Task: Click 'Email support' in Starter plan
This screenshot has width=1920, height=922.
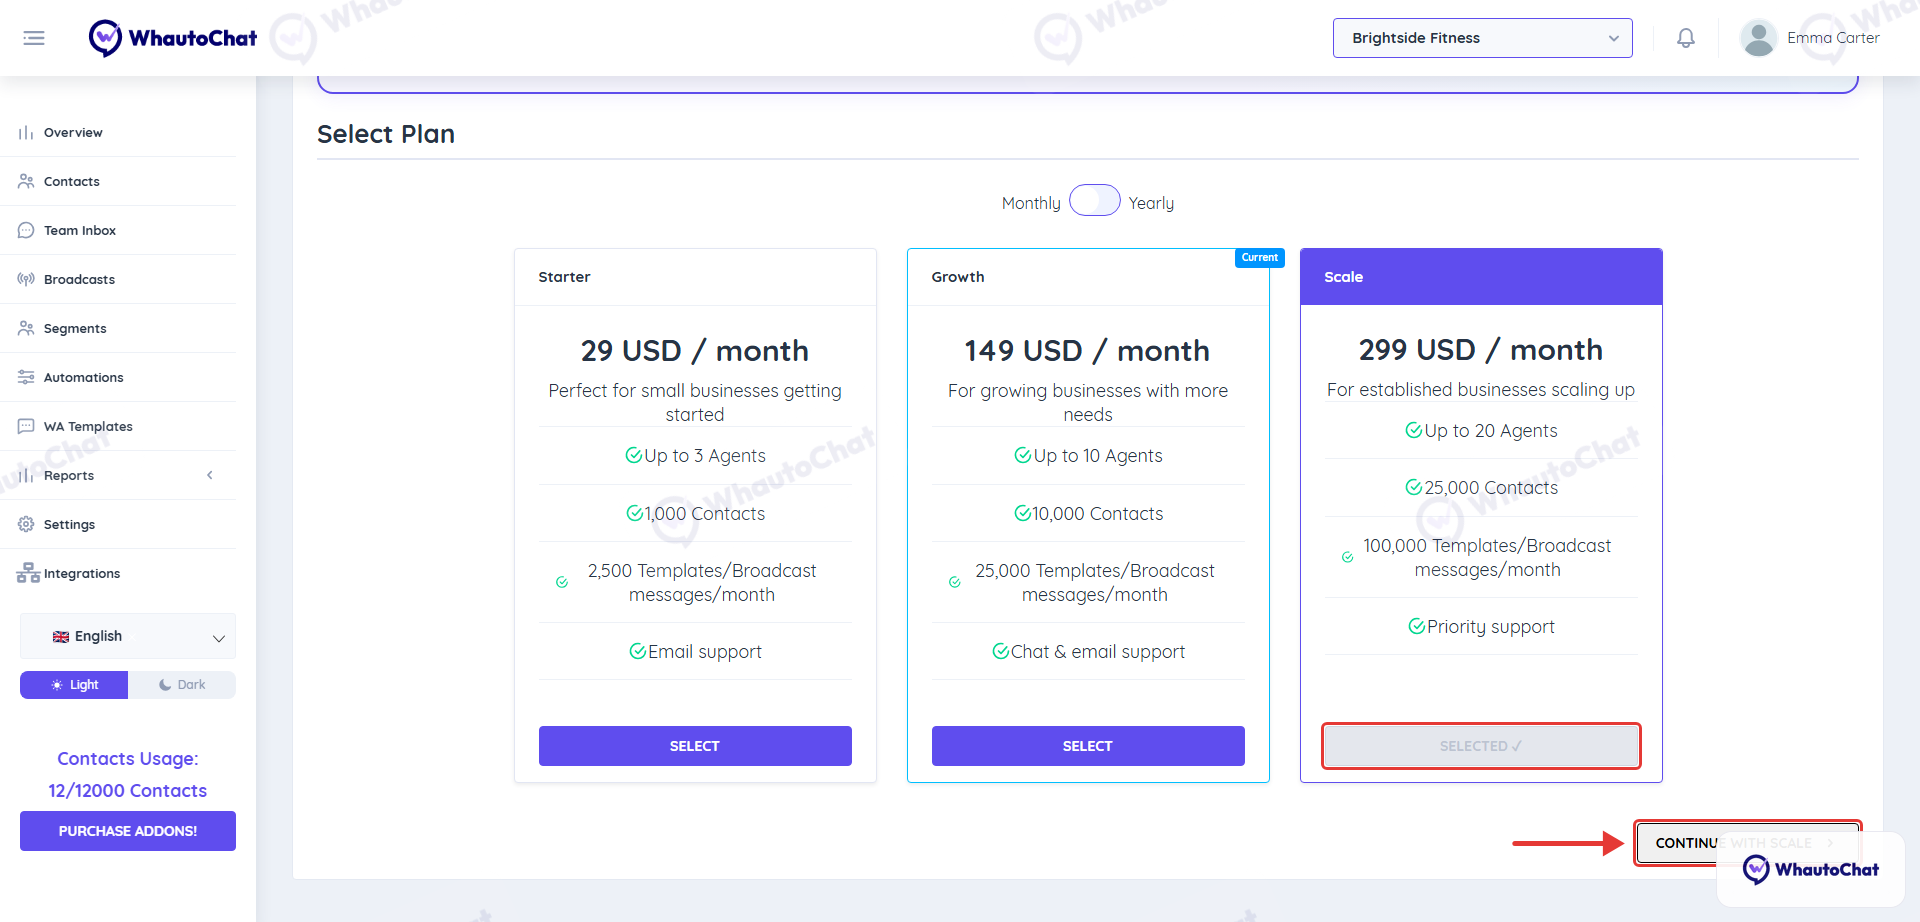Action: tap(704, 652)
